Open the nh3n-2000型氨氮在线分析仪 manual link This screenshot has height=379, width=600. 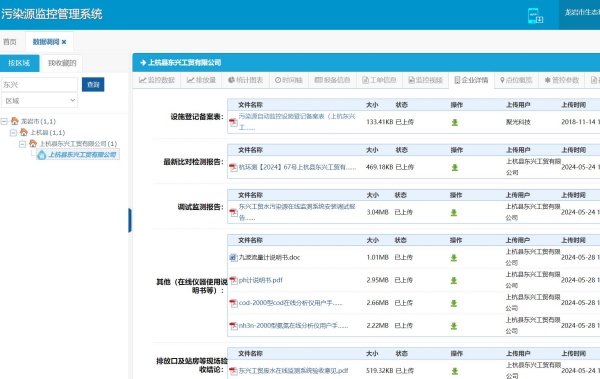293,326
